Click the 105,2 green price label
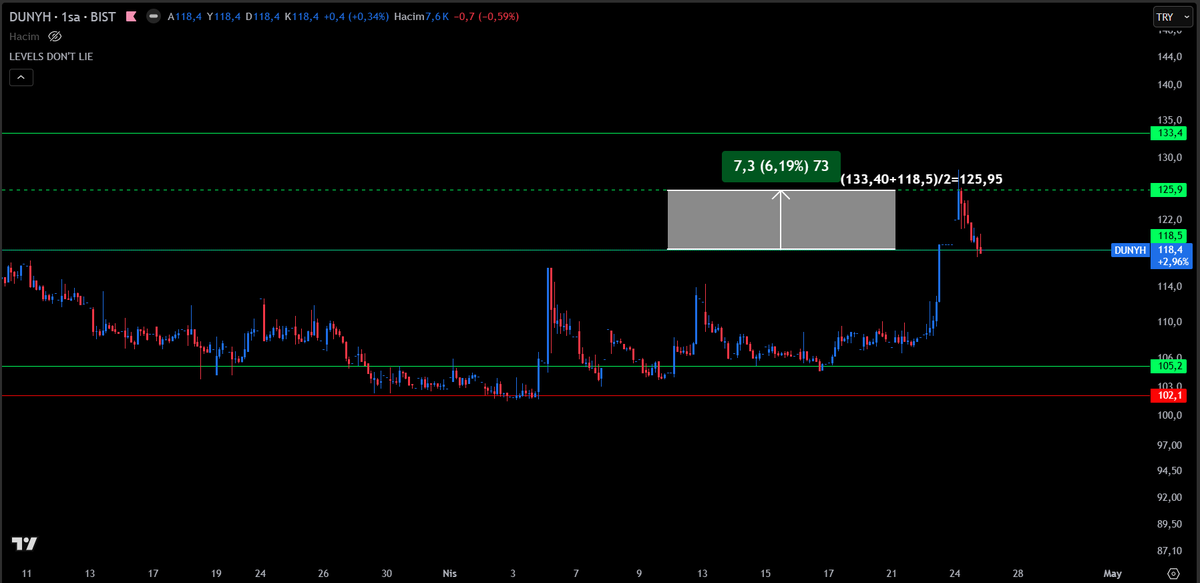1200x583 pixels. 1167,366
